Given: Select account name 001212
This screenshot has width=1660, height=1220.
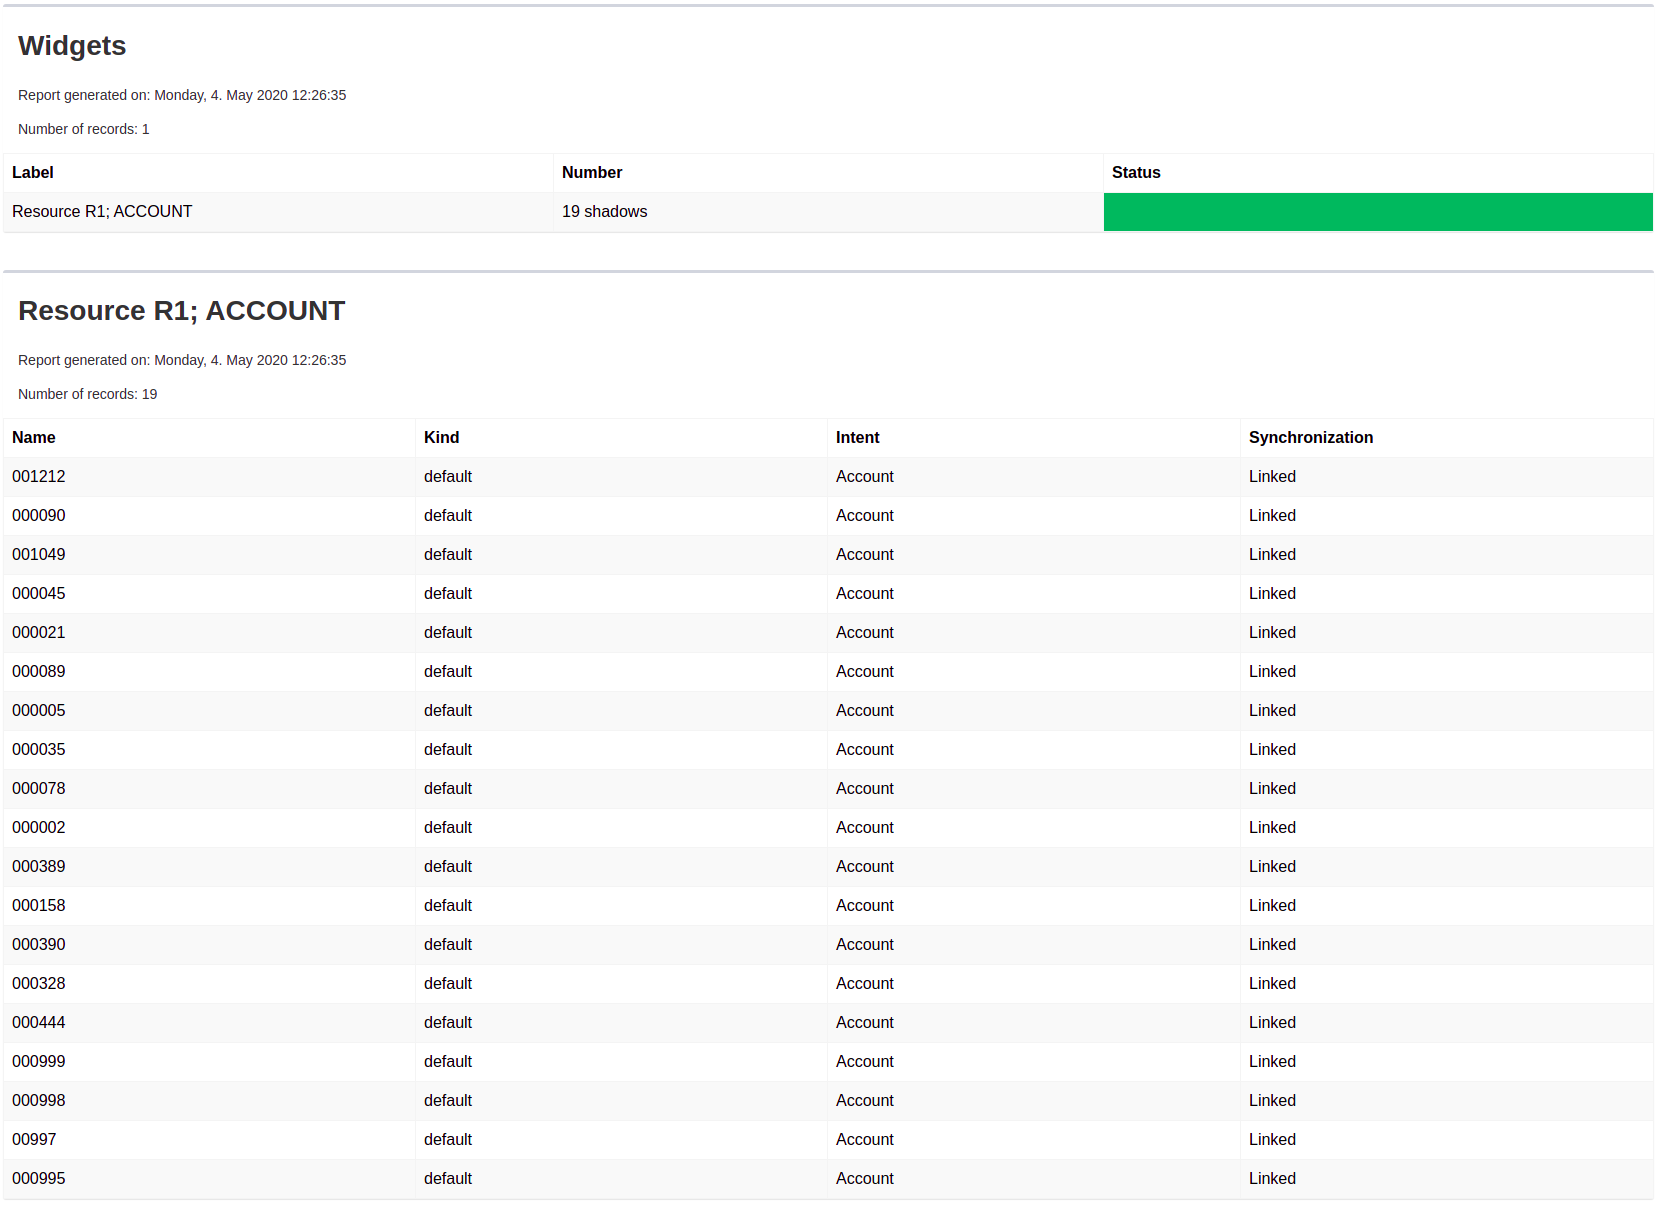Looking at the screenshot, I should [39, 477].
